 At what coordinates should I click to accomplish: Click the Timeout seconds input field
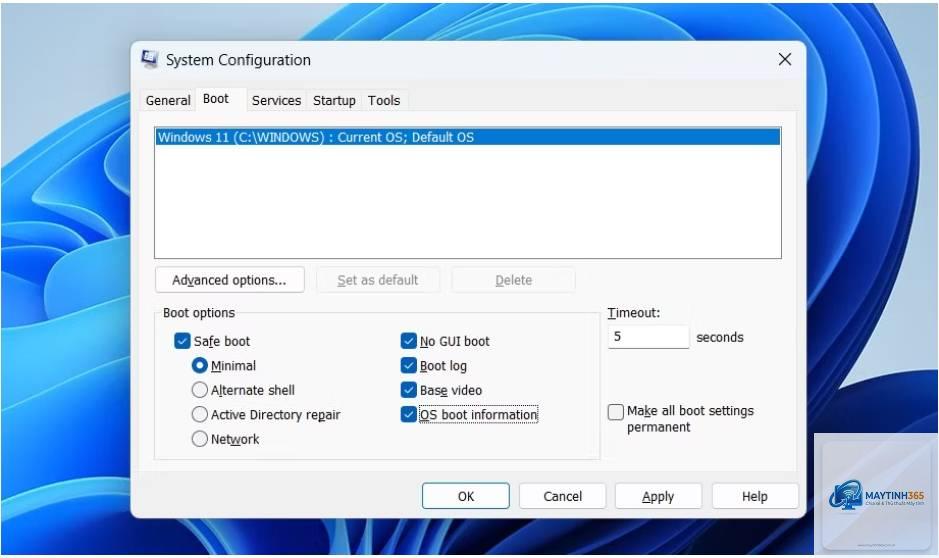click(648, 336)
